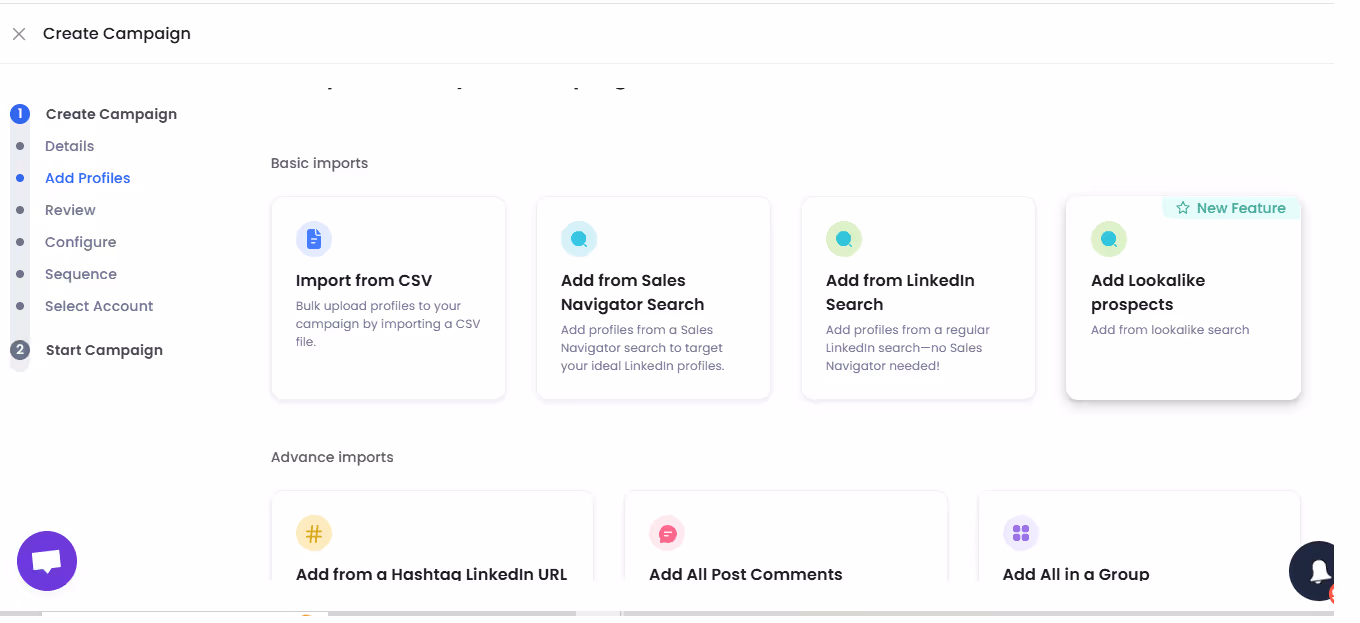Click the grid icon on Add All in a Group

pyautogui.click(x=1021, y=533)
